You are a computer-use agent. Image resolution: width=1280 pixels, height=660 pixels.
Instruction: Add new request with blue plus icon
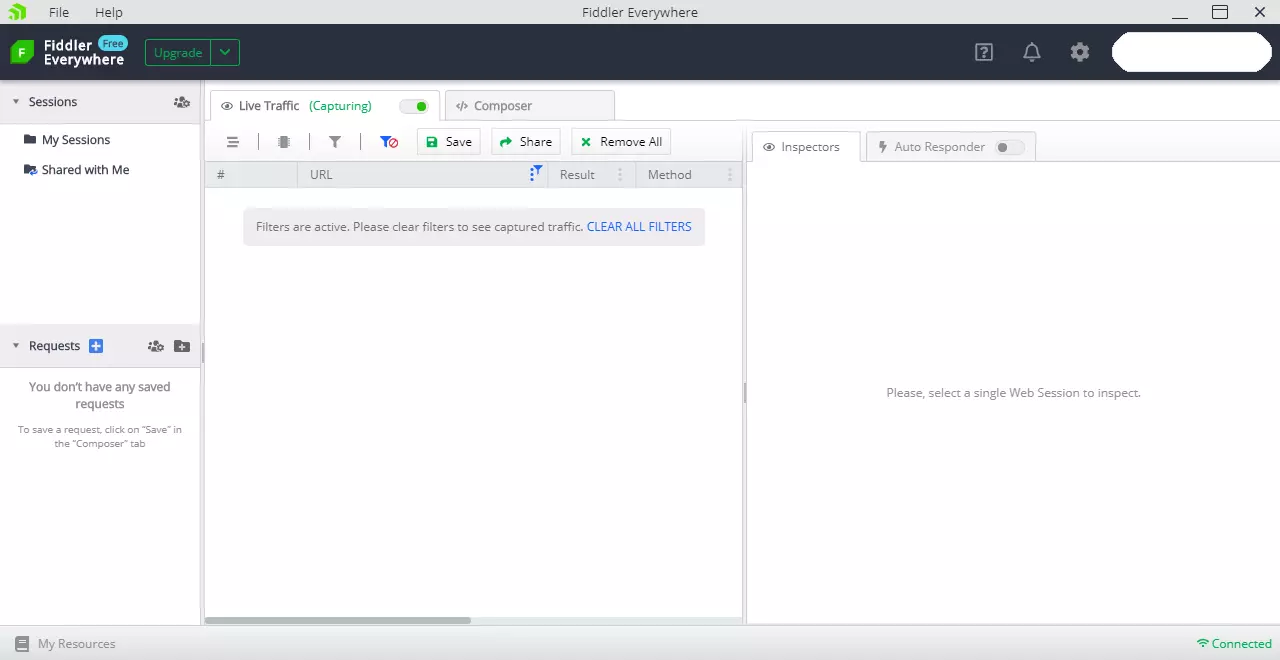click(96, 346)
